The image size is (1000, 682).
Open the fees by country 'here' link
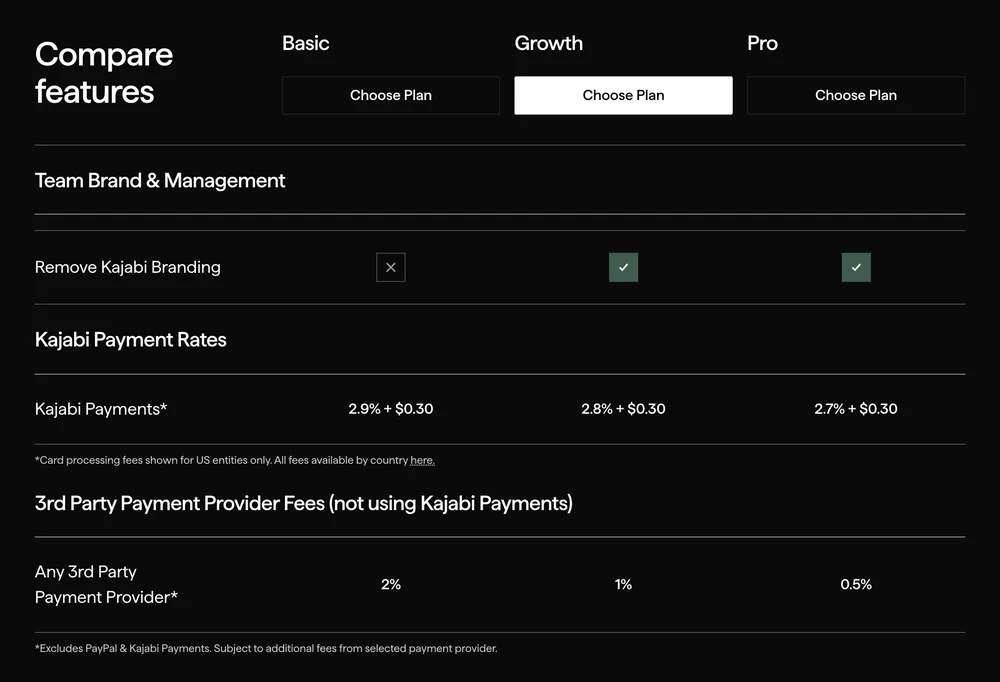coord(422,460)
